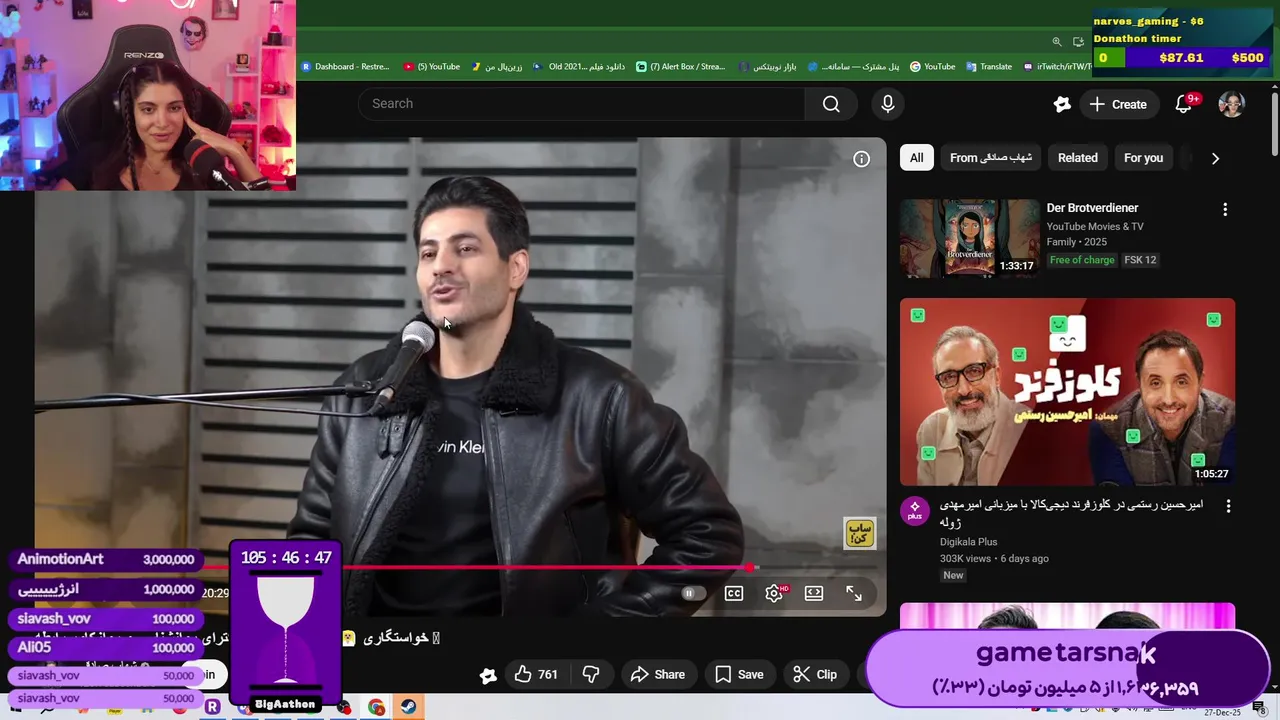Open the Translate bookmark
This screenshot has height=720, width=1280.
point(989,67)
